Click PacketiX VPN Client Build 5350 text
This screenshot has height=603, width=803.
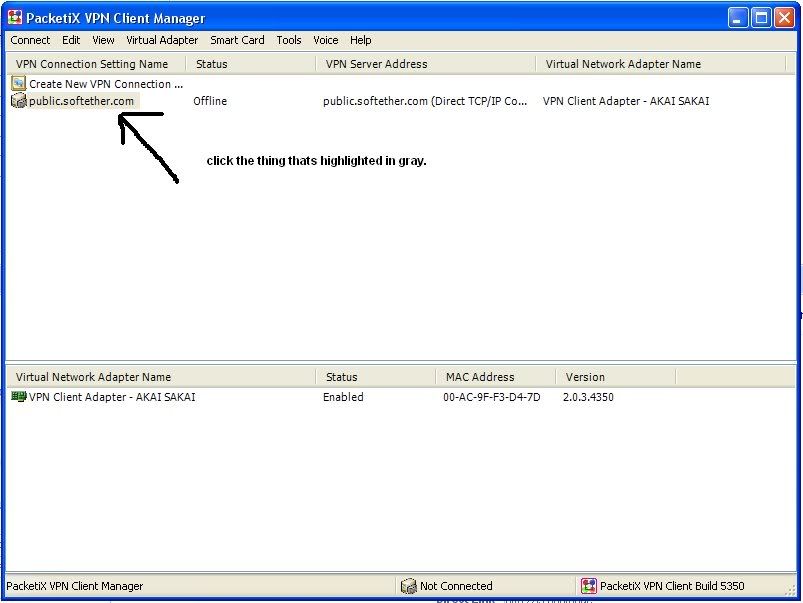coord(672,586)
